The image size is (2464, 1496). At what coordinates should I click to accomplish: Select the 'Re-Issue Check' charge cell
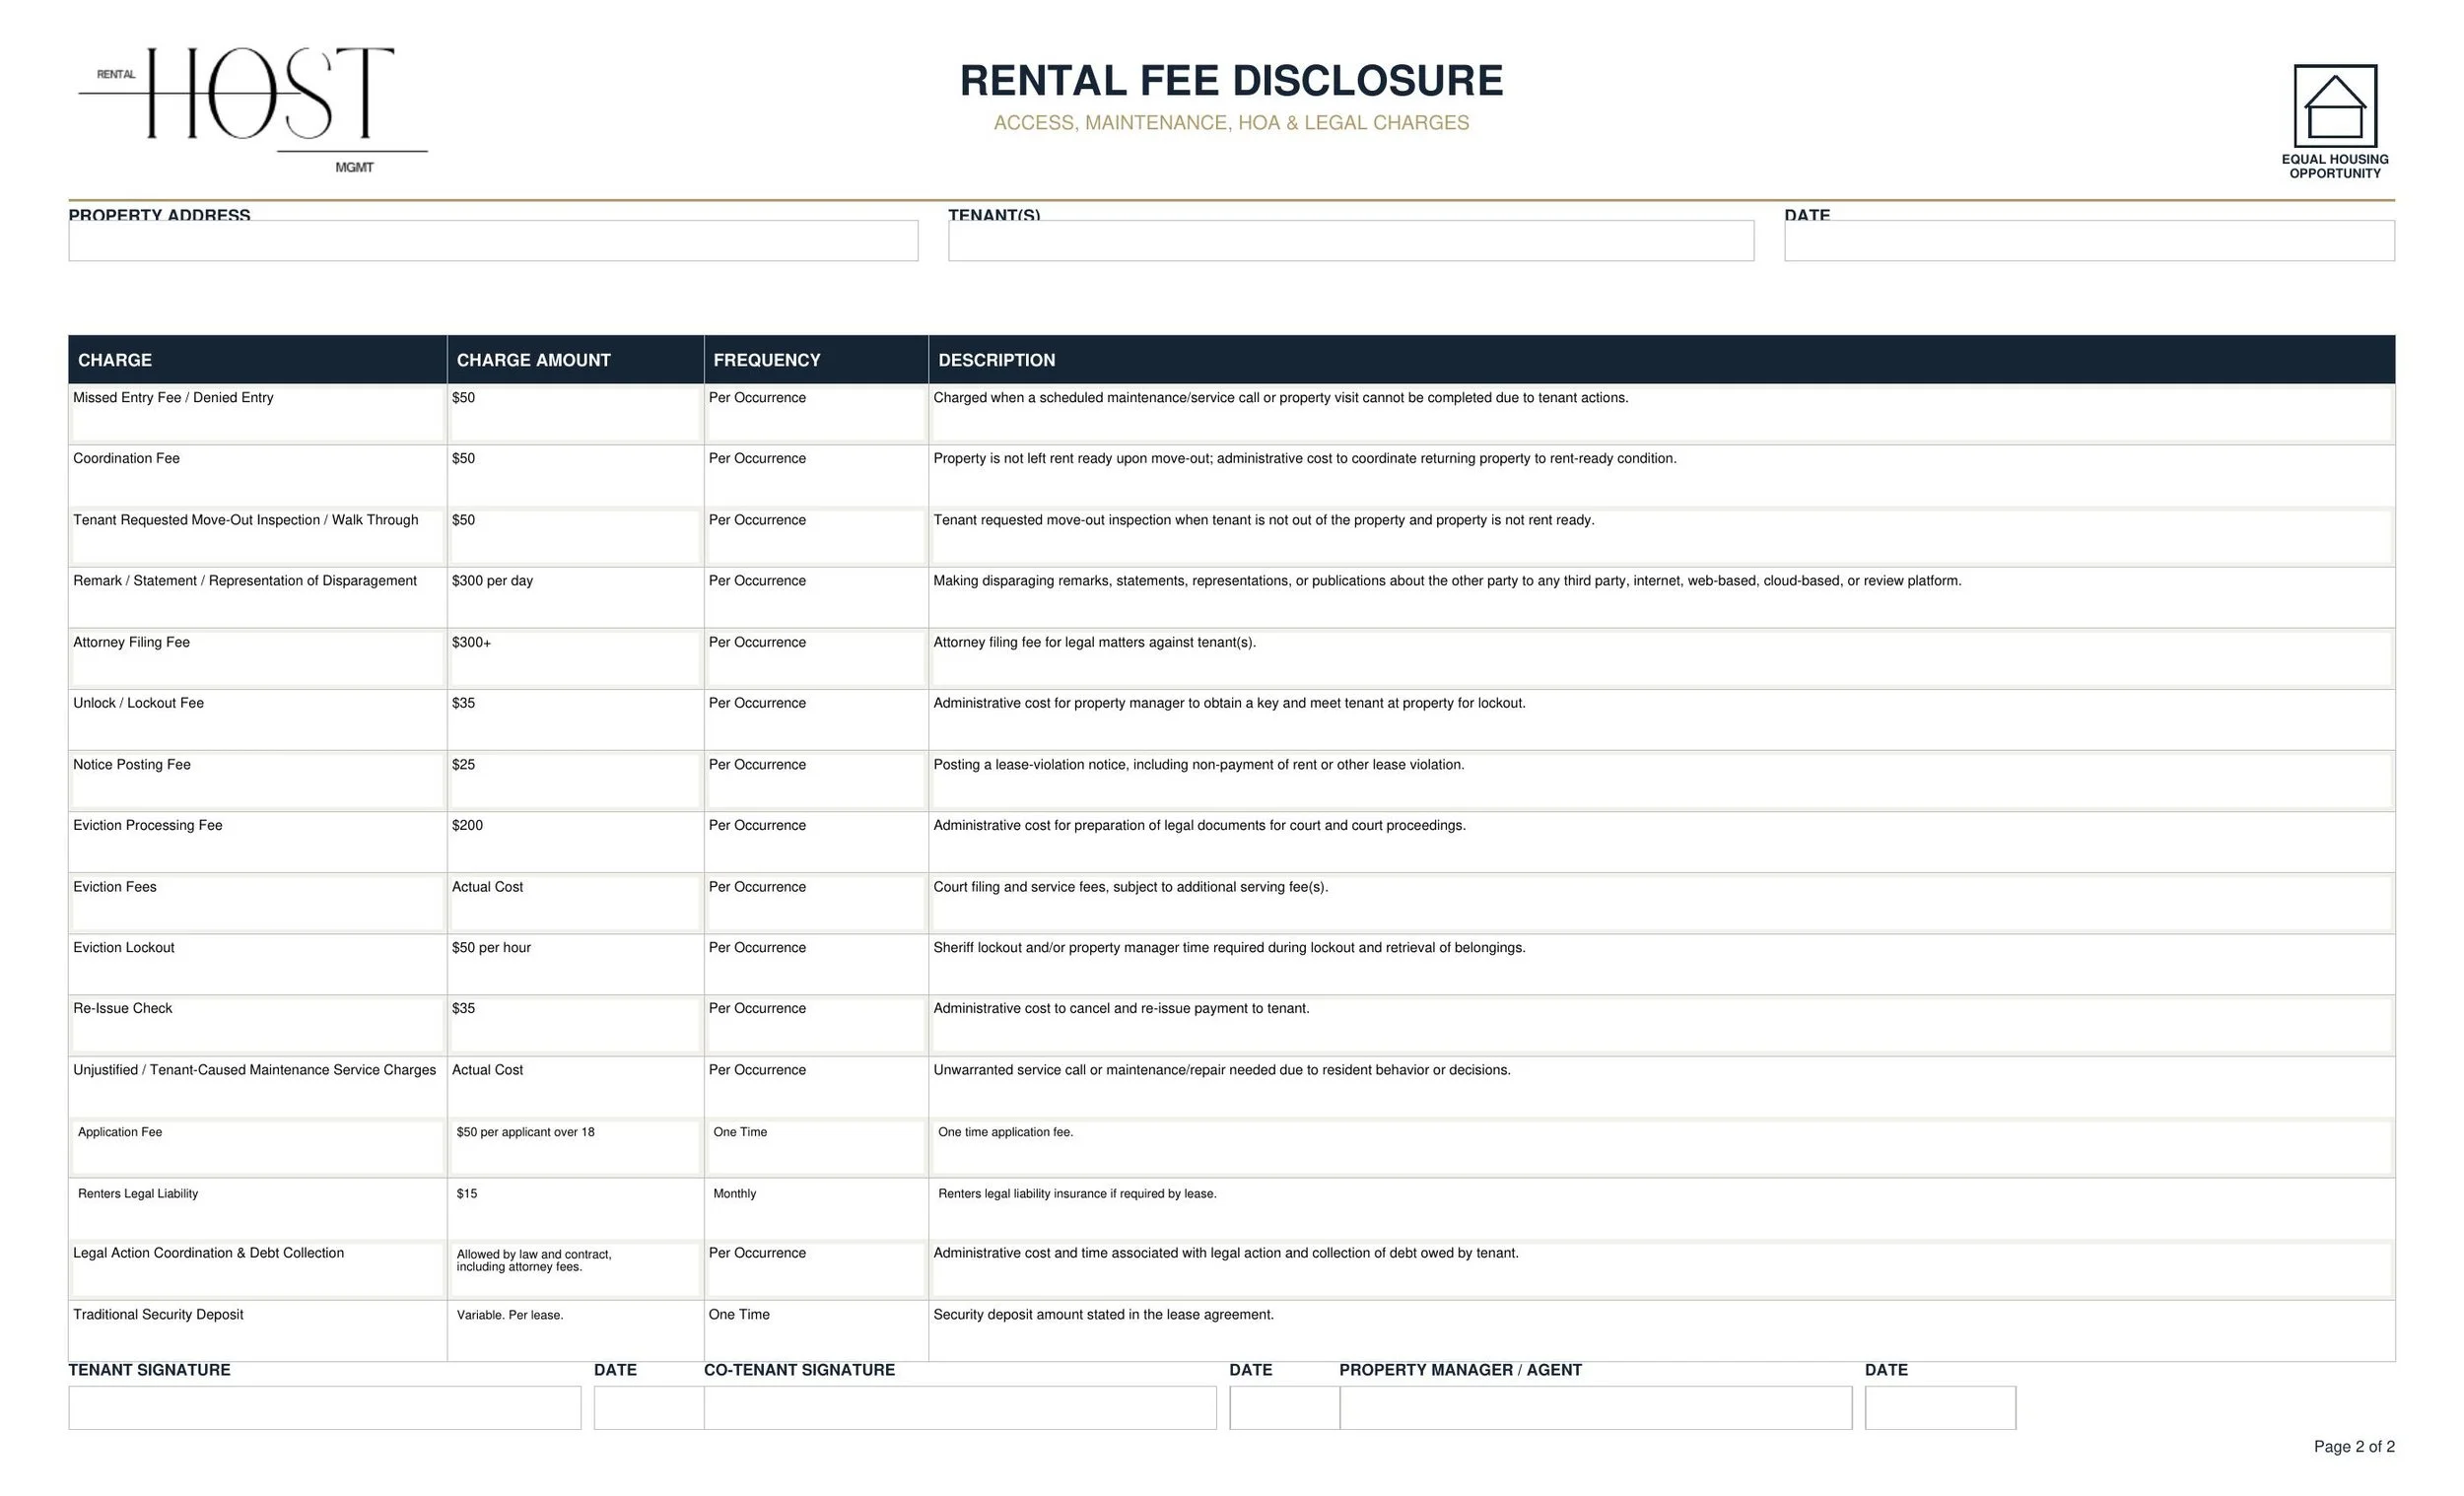coord(258,1025)
